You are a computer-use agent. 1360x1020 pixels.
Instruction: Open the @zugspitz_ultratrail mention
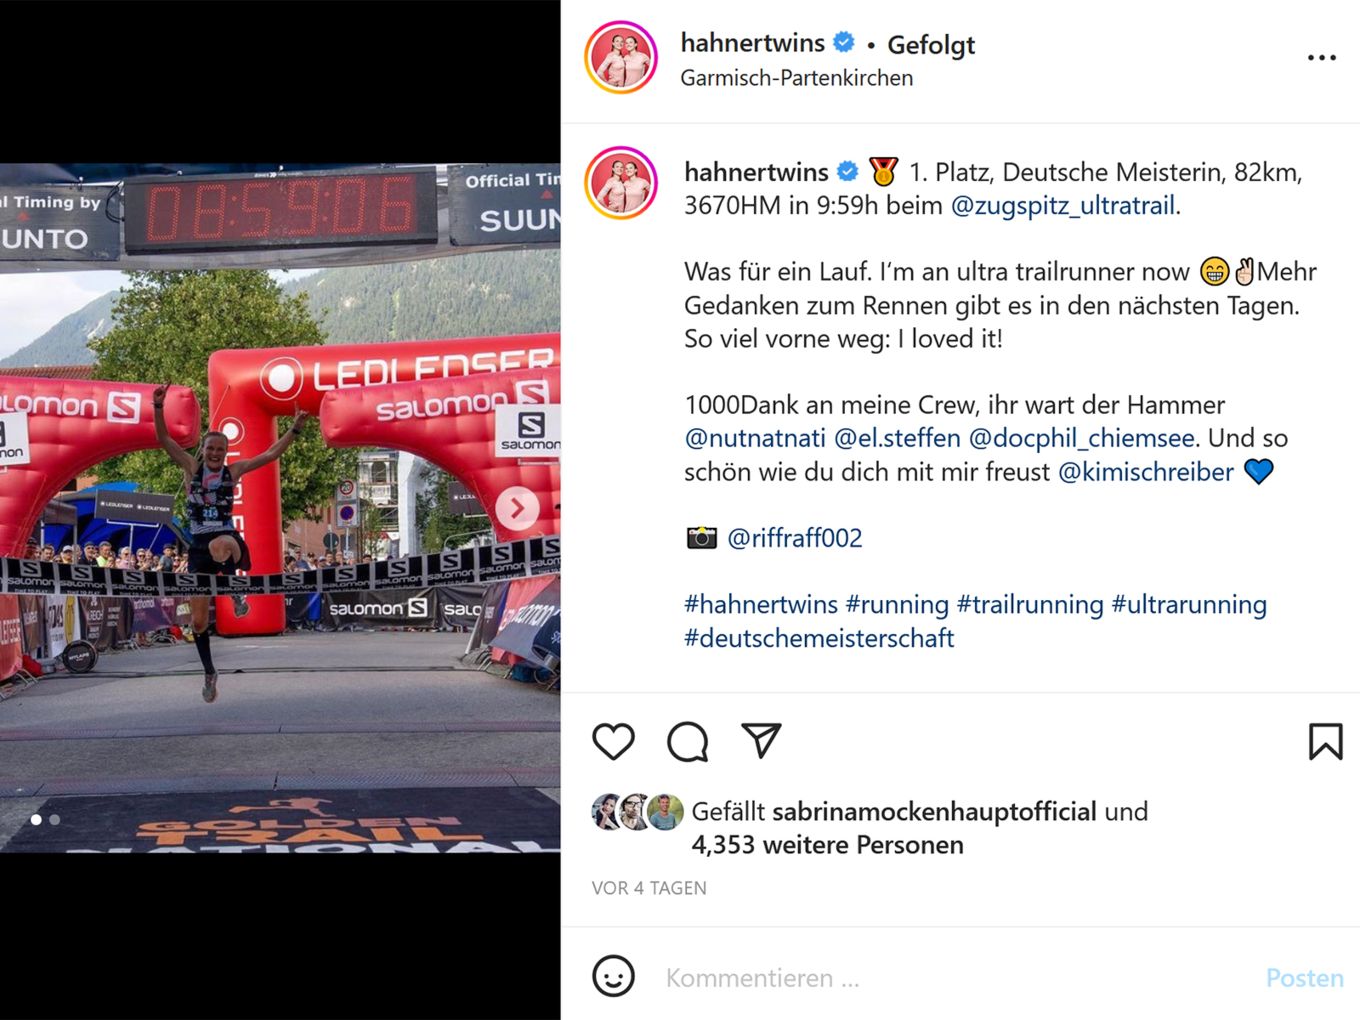(x=1062, y=205)
